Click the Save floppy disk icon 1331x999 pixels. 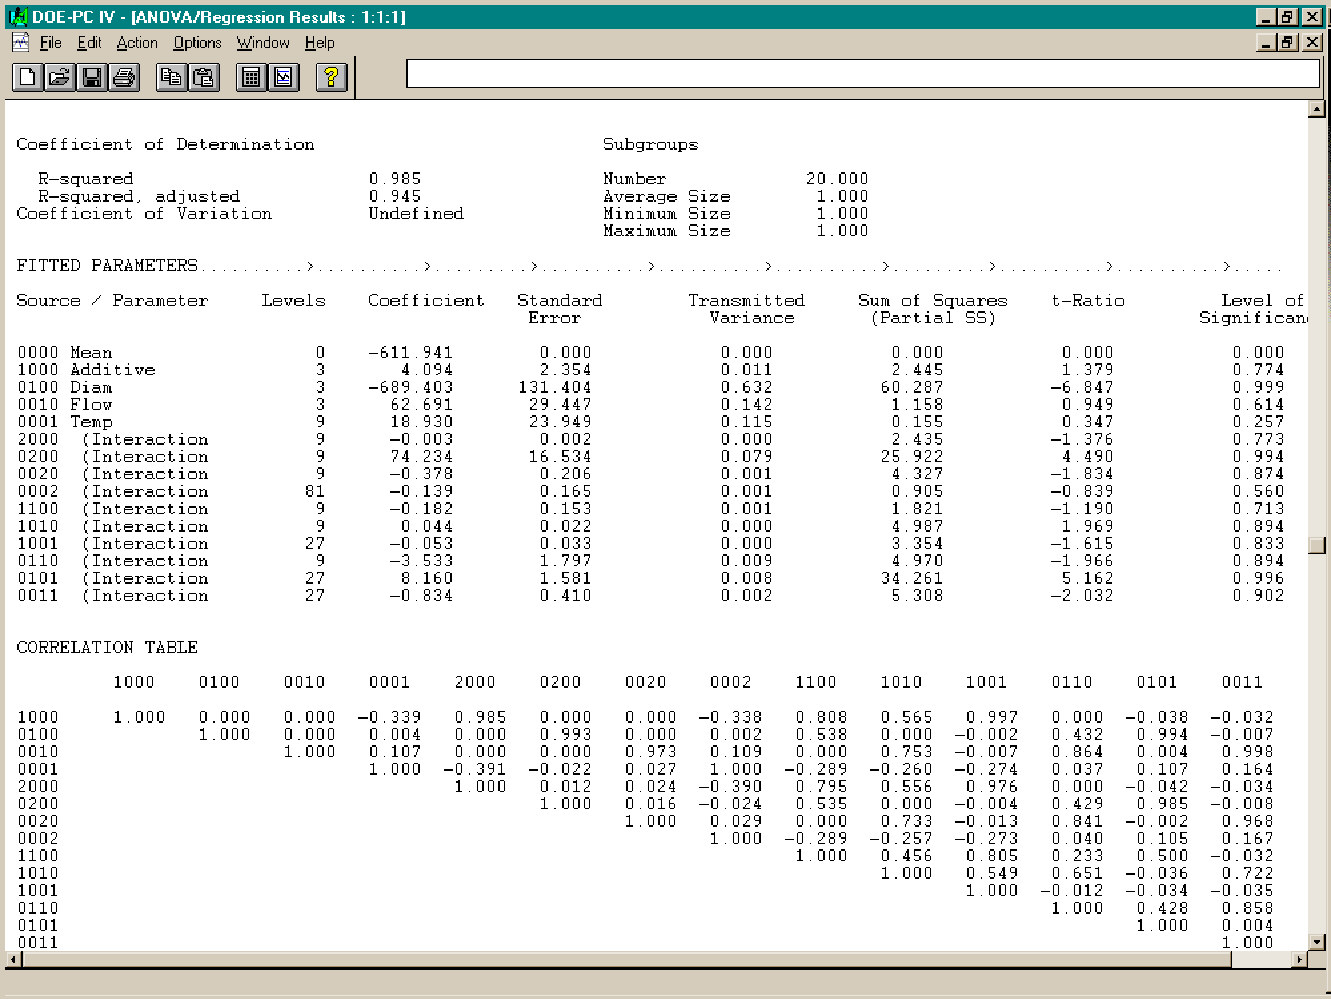pyautogui.click(x=92, y=77)
